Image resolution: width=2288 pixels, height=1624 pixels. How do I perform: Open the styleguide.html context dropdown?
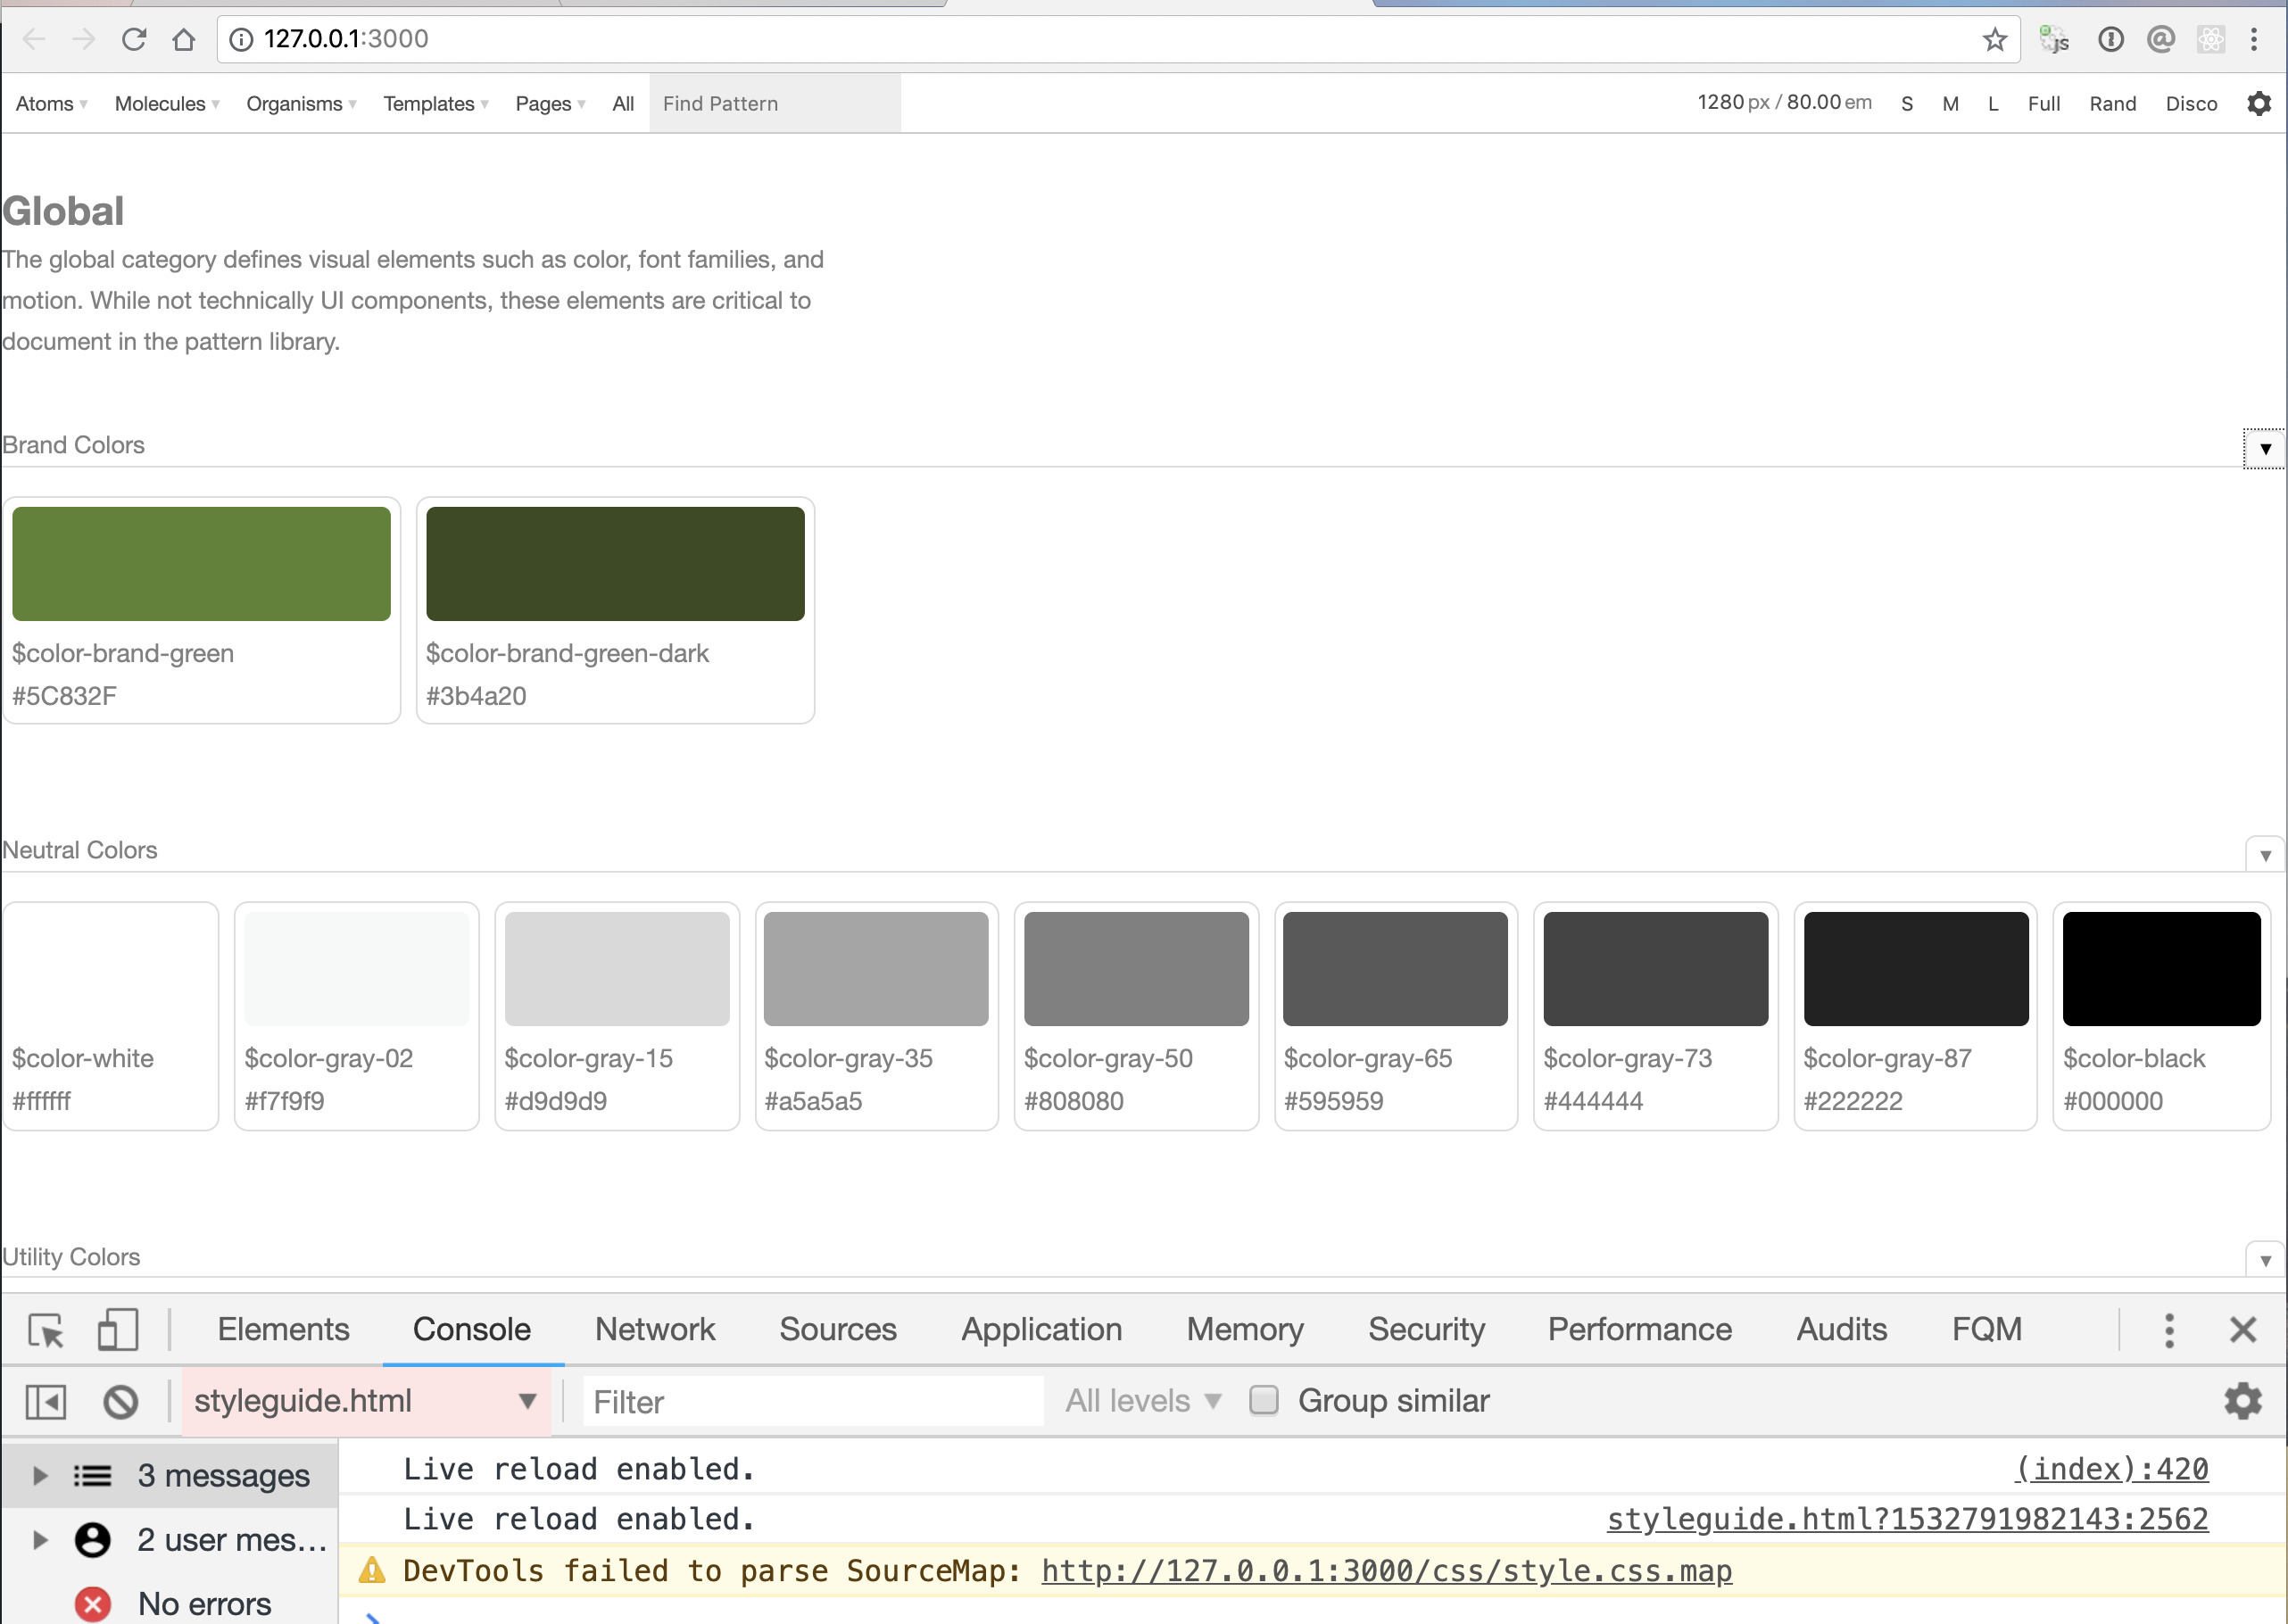364,1401
